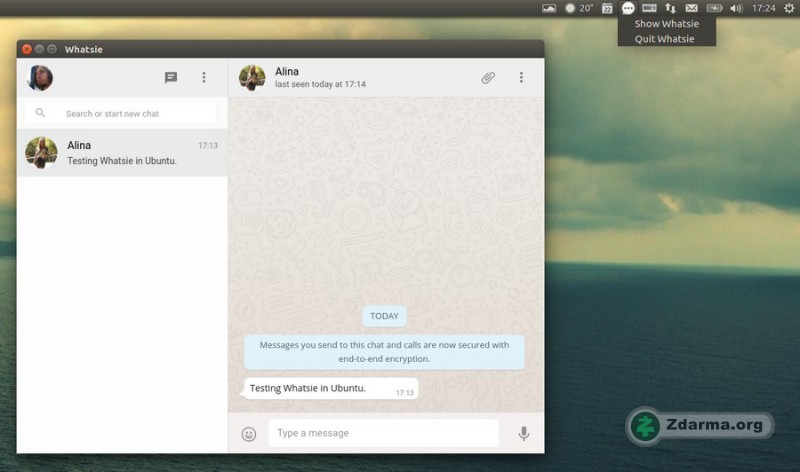Open Alina's profile photo in chat header
The height and width of the screenshot is (472, 800).
point(252,78)
